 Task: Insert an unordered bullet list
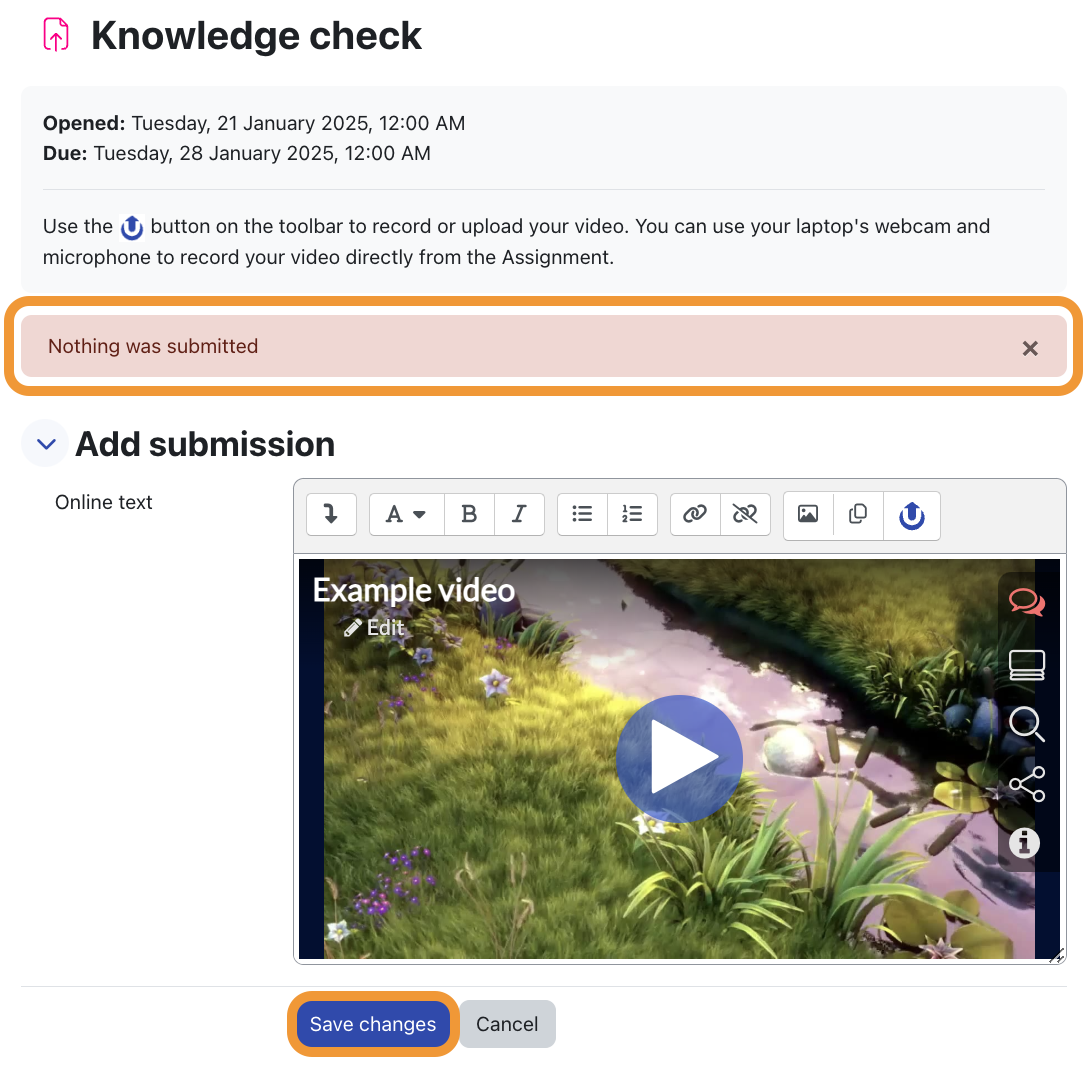[583, 514]
